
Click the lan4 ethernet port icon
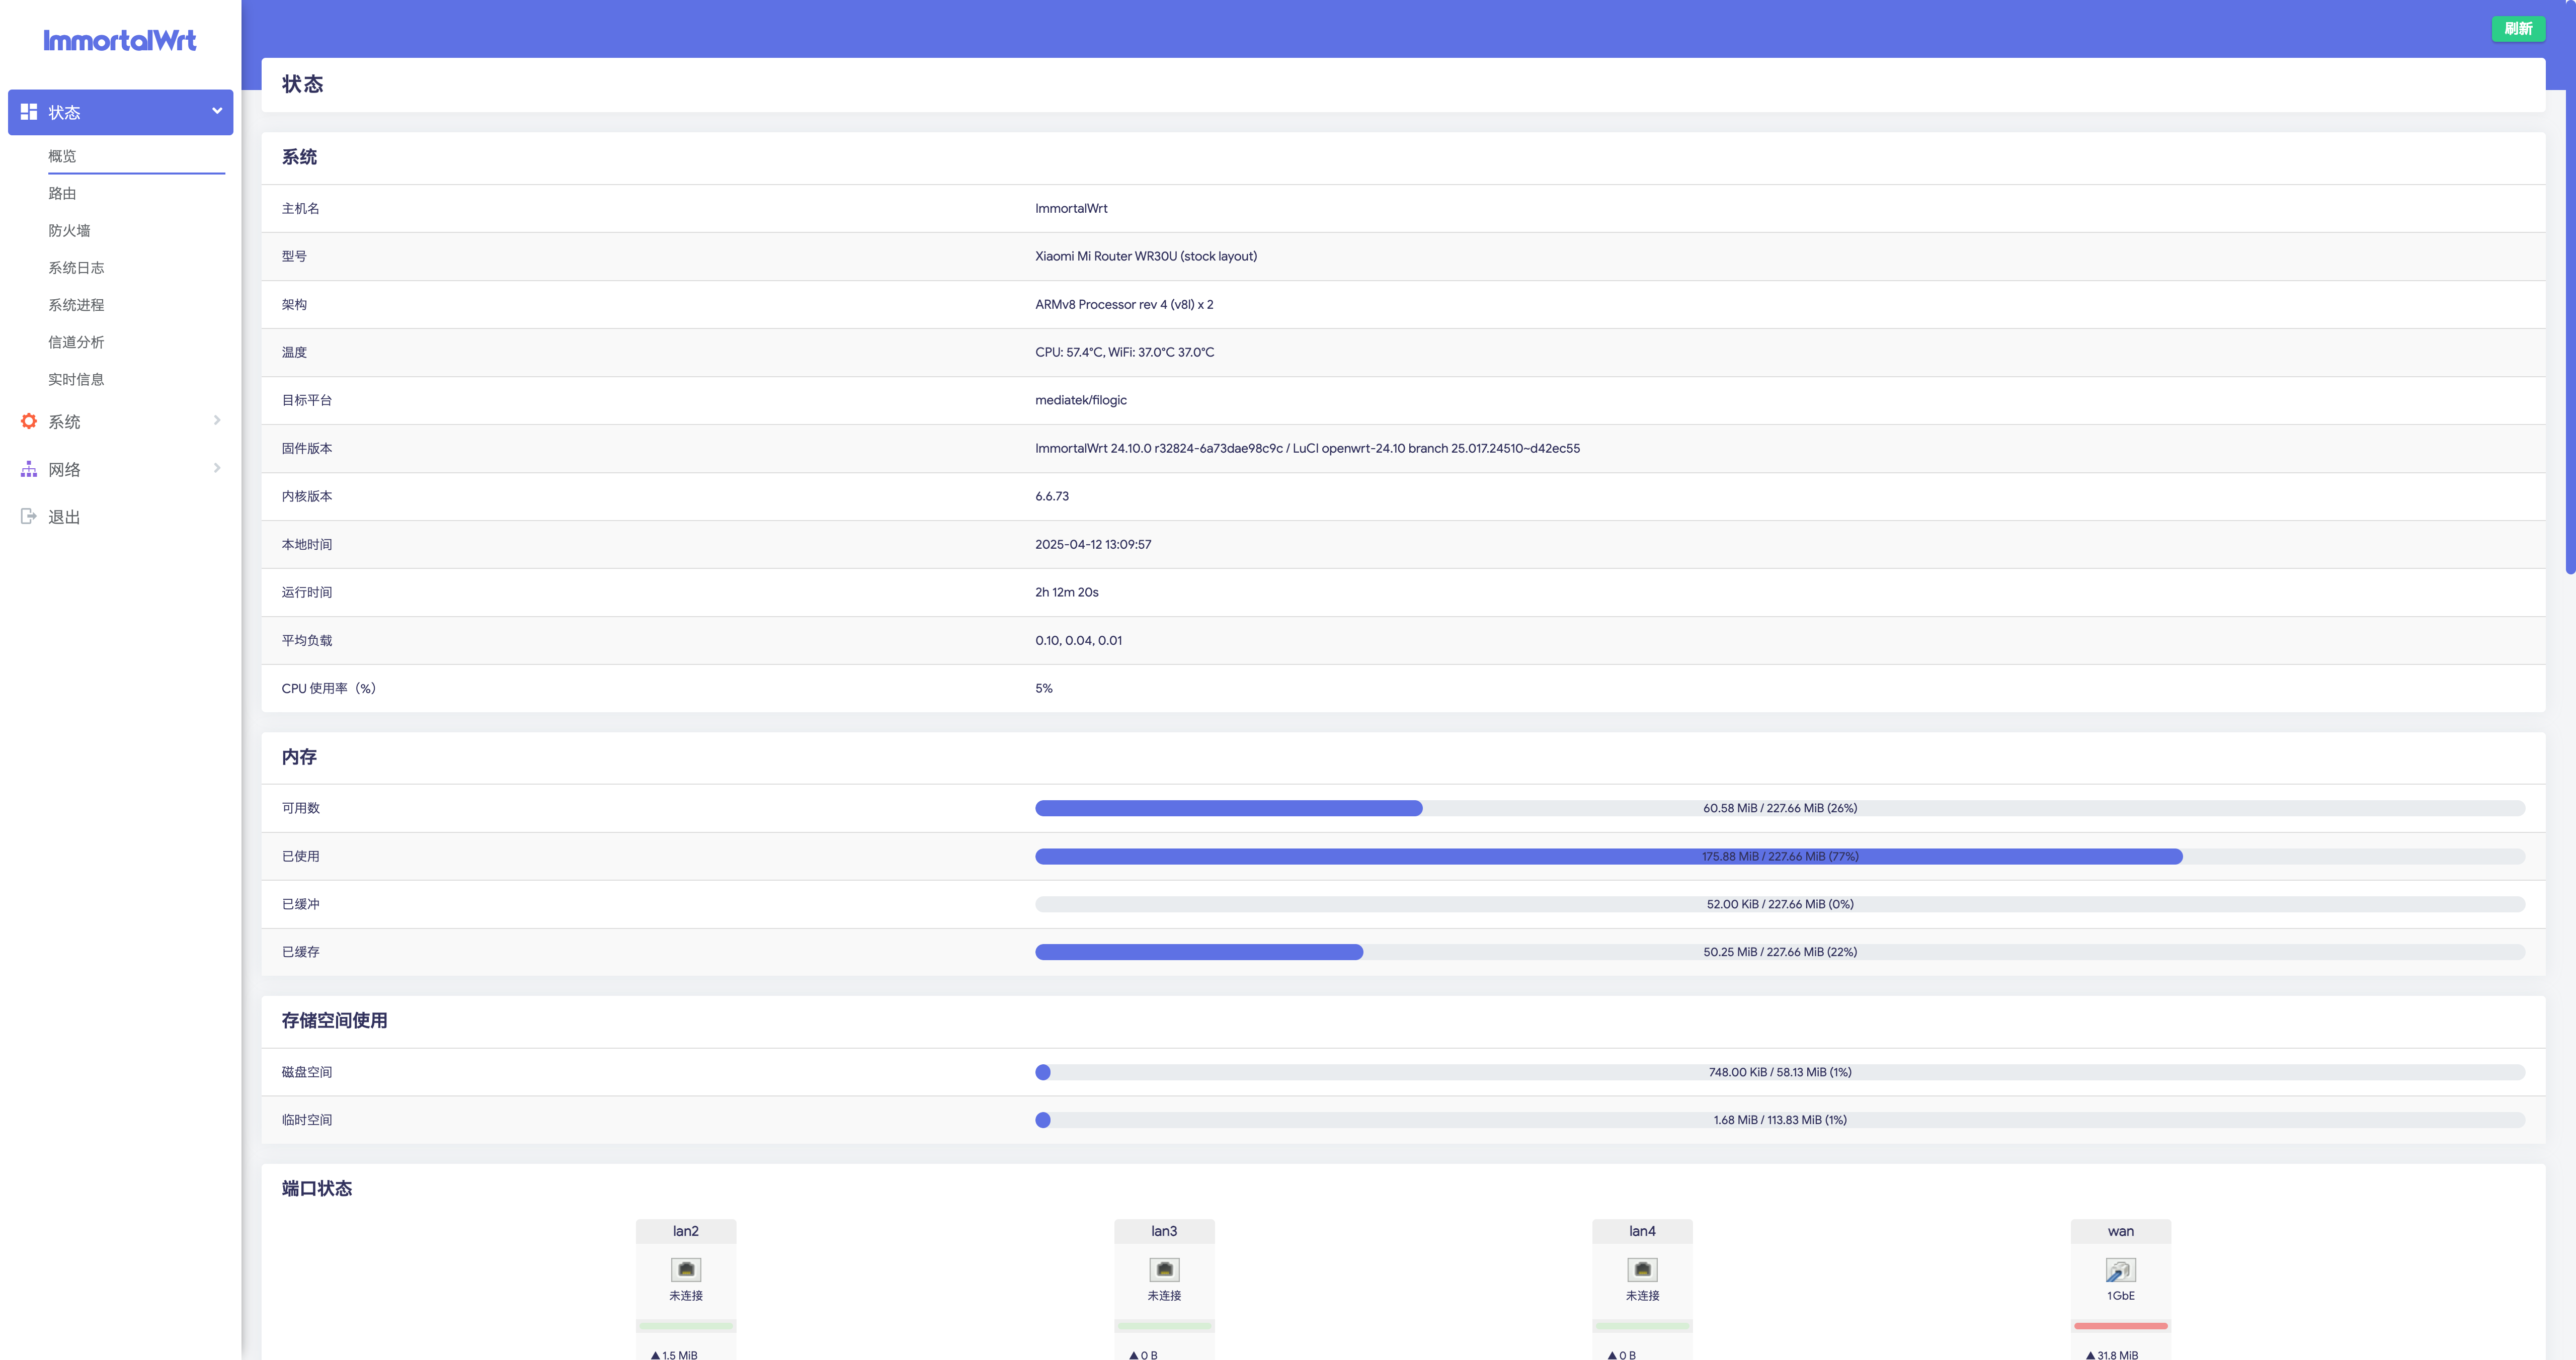pyautogui.click(x=1642, y=1269)
